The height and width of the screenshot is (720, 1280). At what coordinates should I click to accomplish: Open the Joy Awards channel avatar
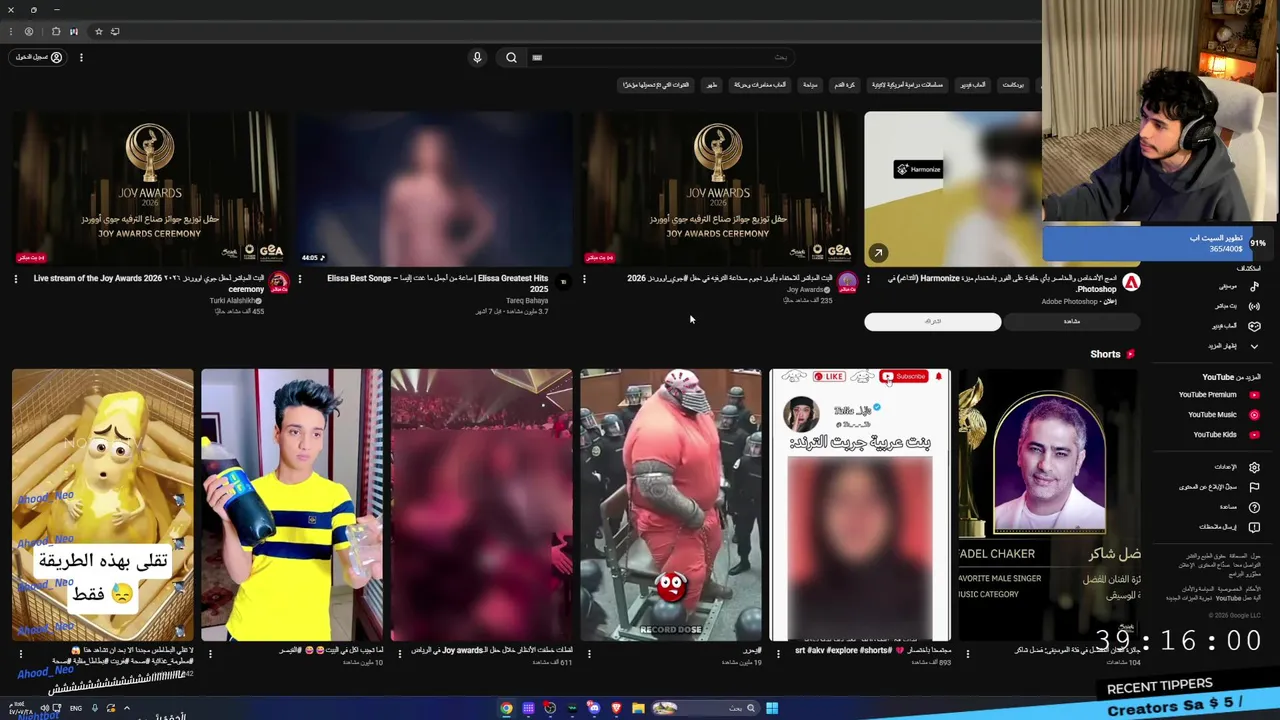(x=847, y=283)
